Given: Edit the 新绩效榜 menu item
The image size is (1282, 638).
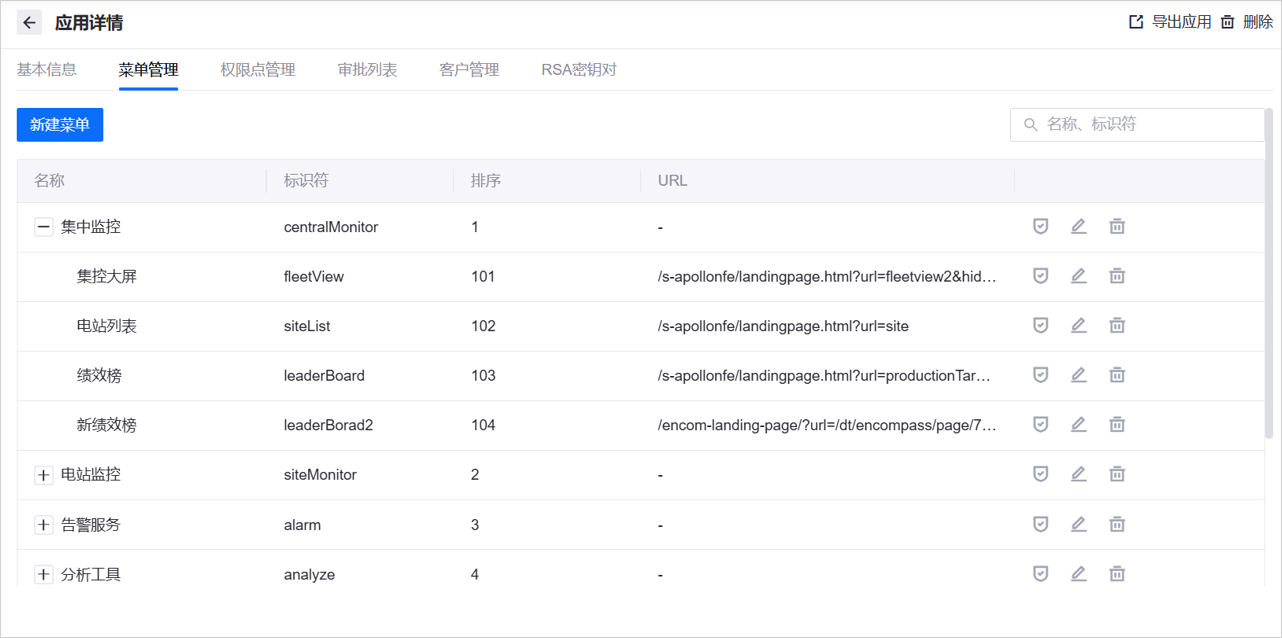Looking at the screenshot, I should 1078,424.
